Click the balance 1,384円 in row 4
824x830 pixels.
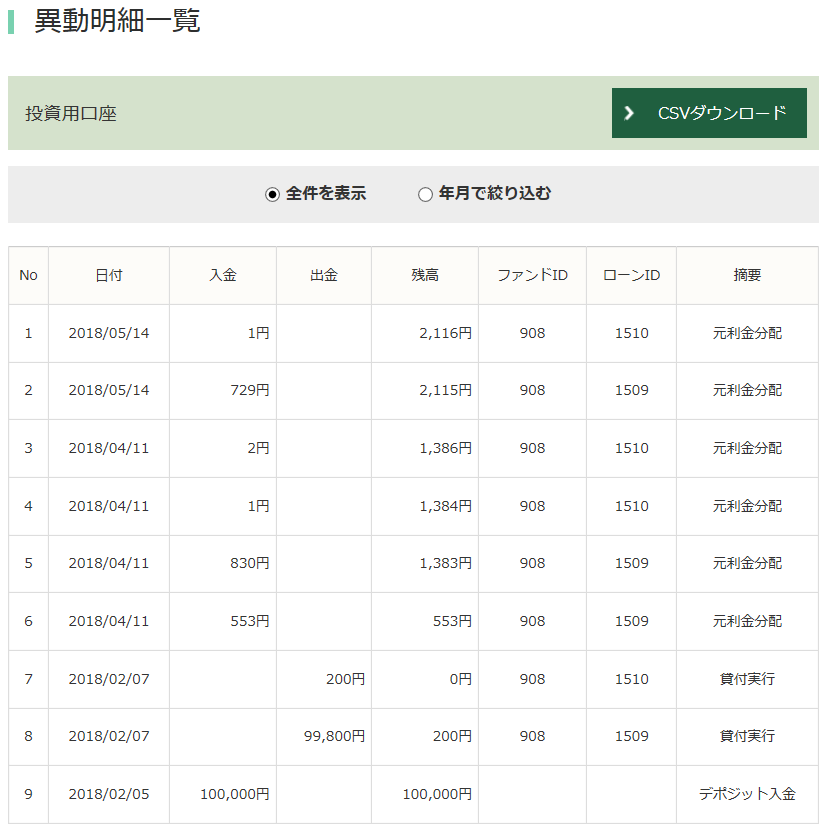coord(445,506)
